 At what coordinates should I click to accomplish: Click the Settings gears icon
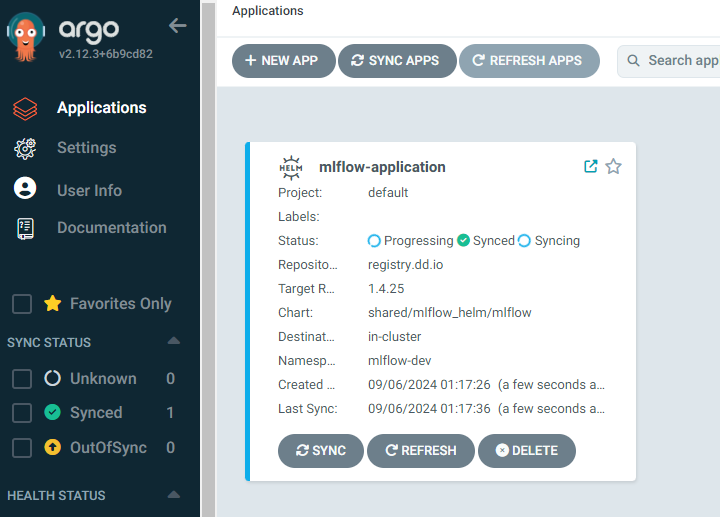click(x=25, y=148)
